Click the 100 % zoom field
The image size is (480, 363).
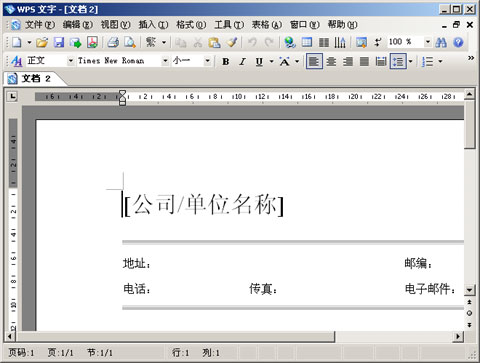405,42
